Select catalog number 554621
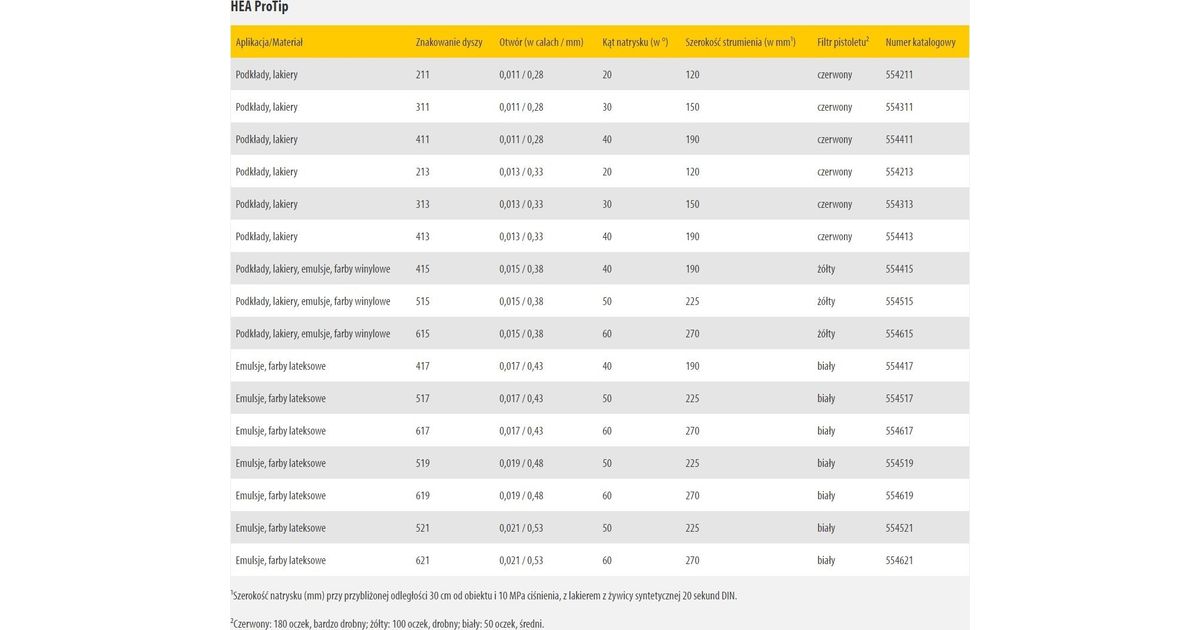The image size is (1200, 630). point(899,561)
